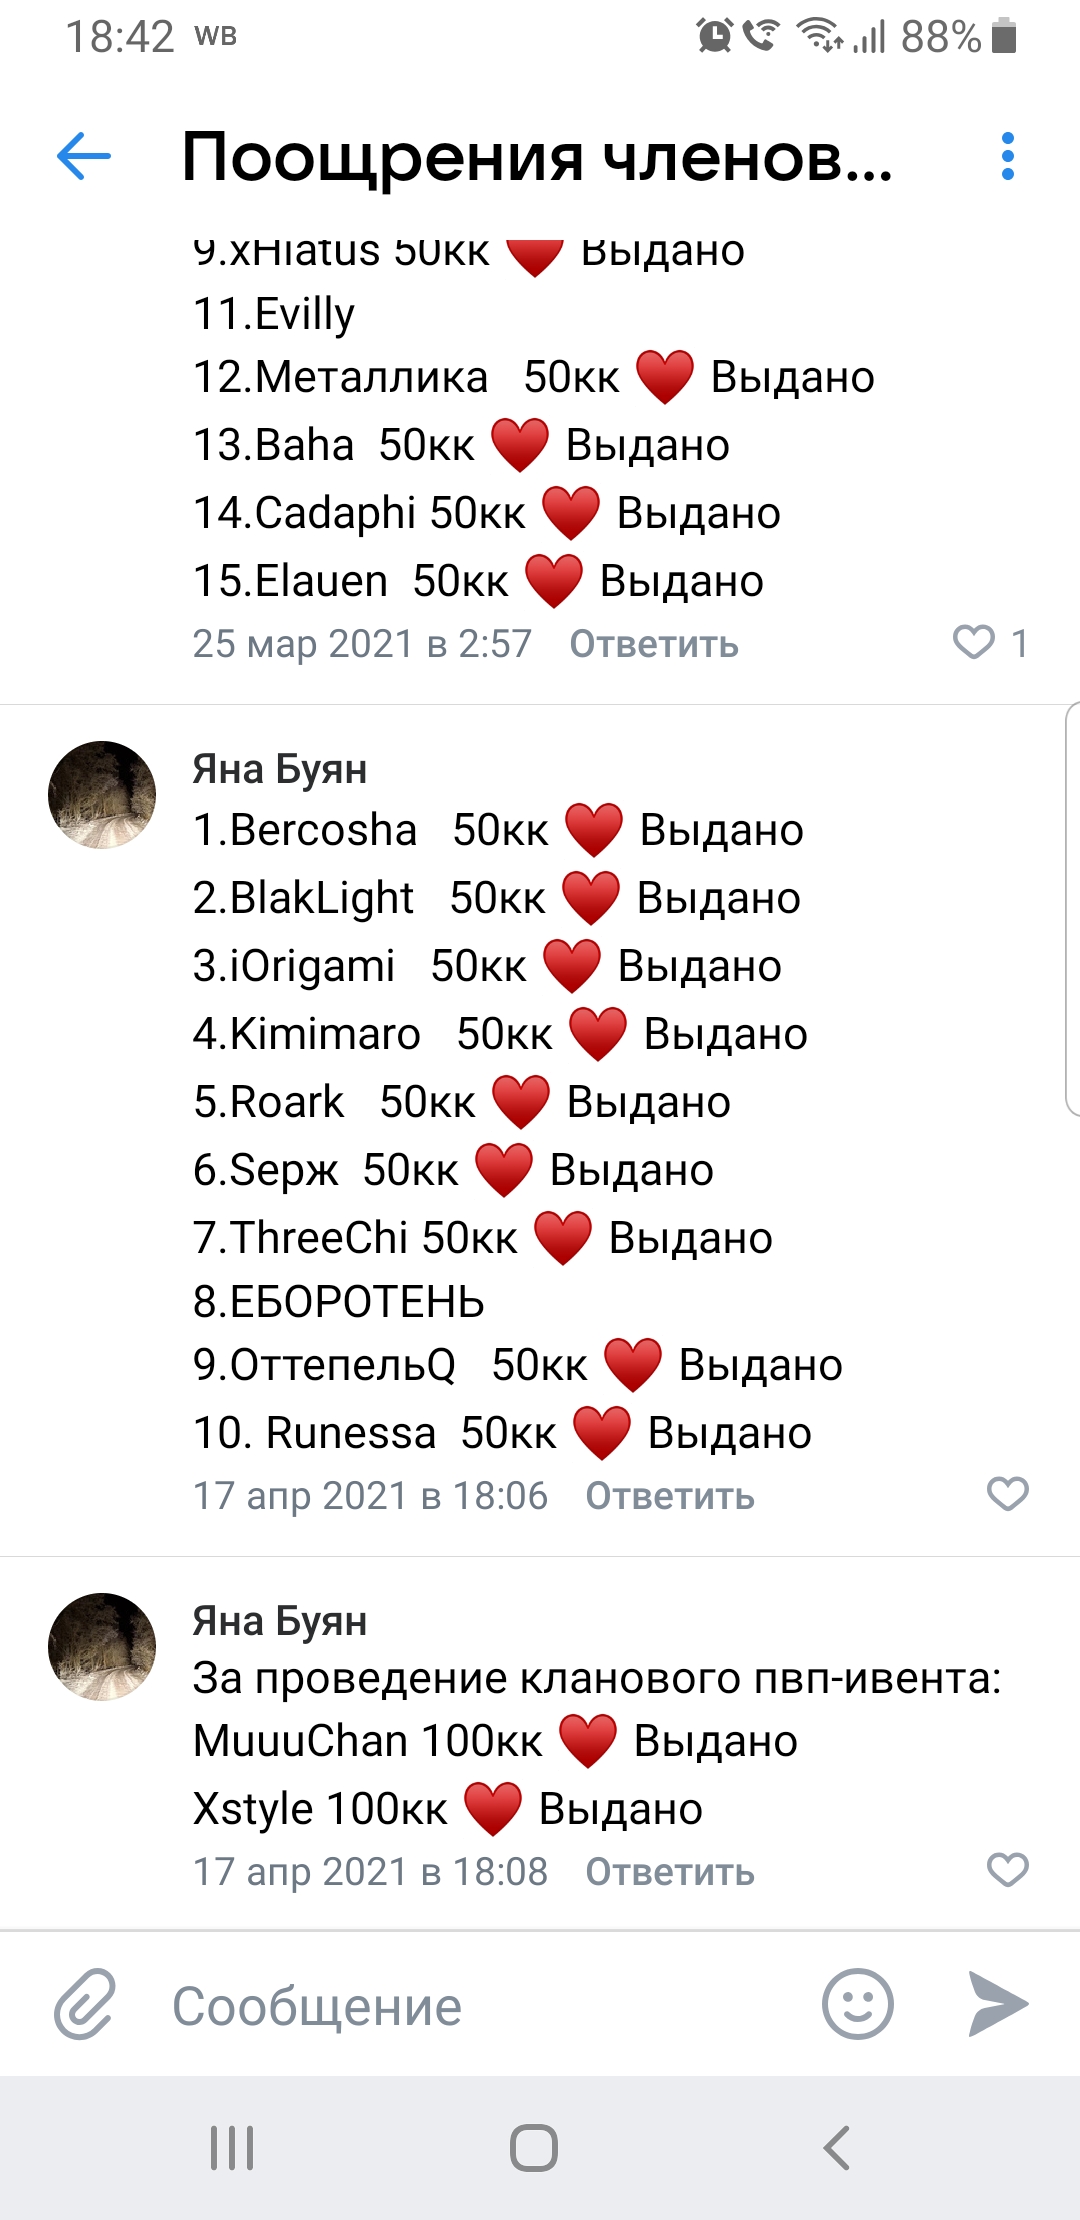Open Яна Буян avatar on Bercosha list
The width and height of the screenshot is (1080, 2220).
click(x=102, y=795)
